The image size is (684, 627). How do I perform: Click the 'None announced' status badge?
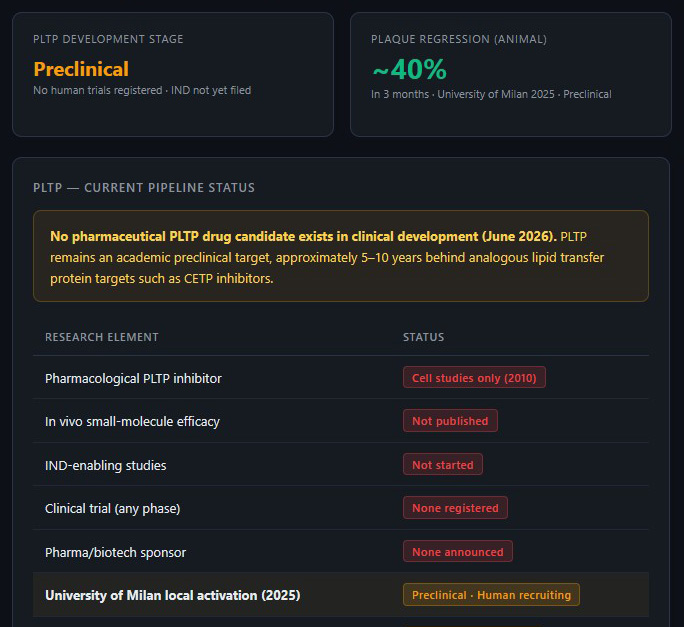(x=458, y=552)
